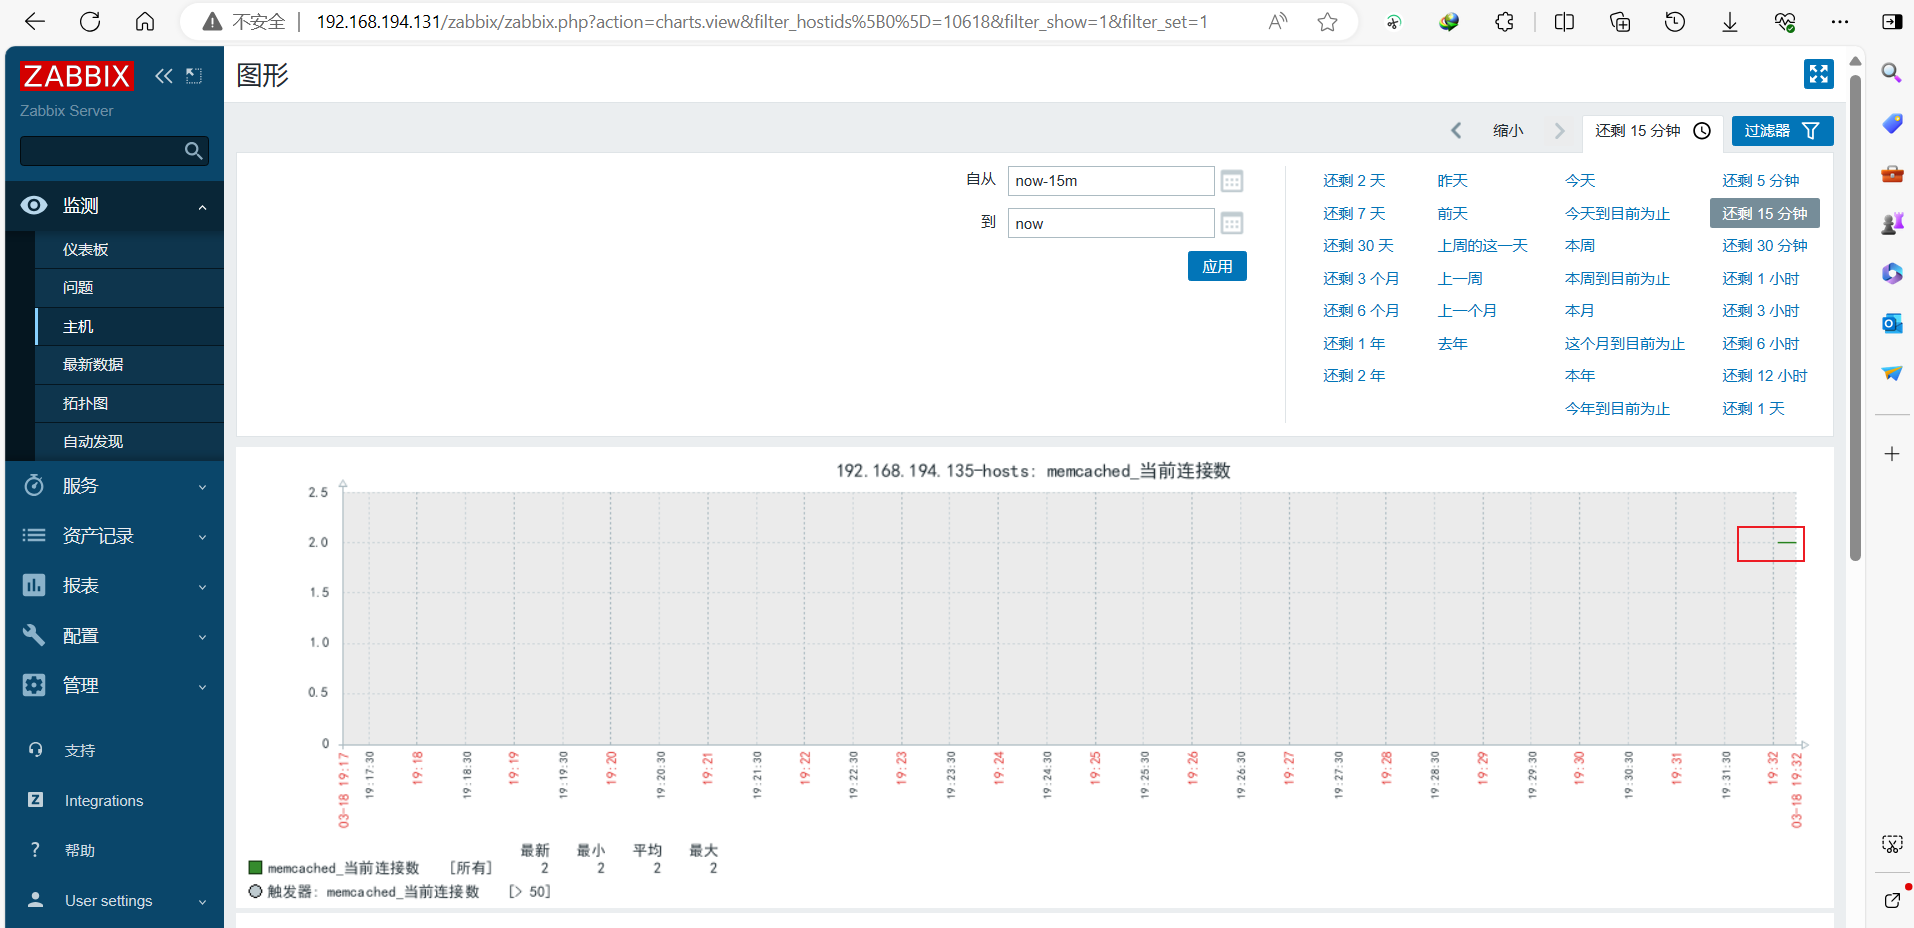Viewport: 1914px width, 928px height.
Task: Open calendar picker for the 到 field
Action: [x=1232, y=223]
